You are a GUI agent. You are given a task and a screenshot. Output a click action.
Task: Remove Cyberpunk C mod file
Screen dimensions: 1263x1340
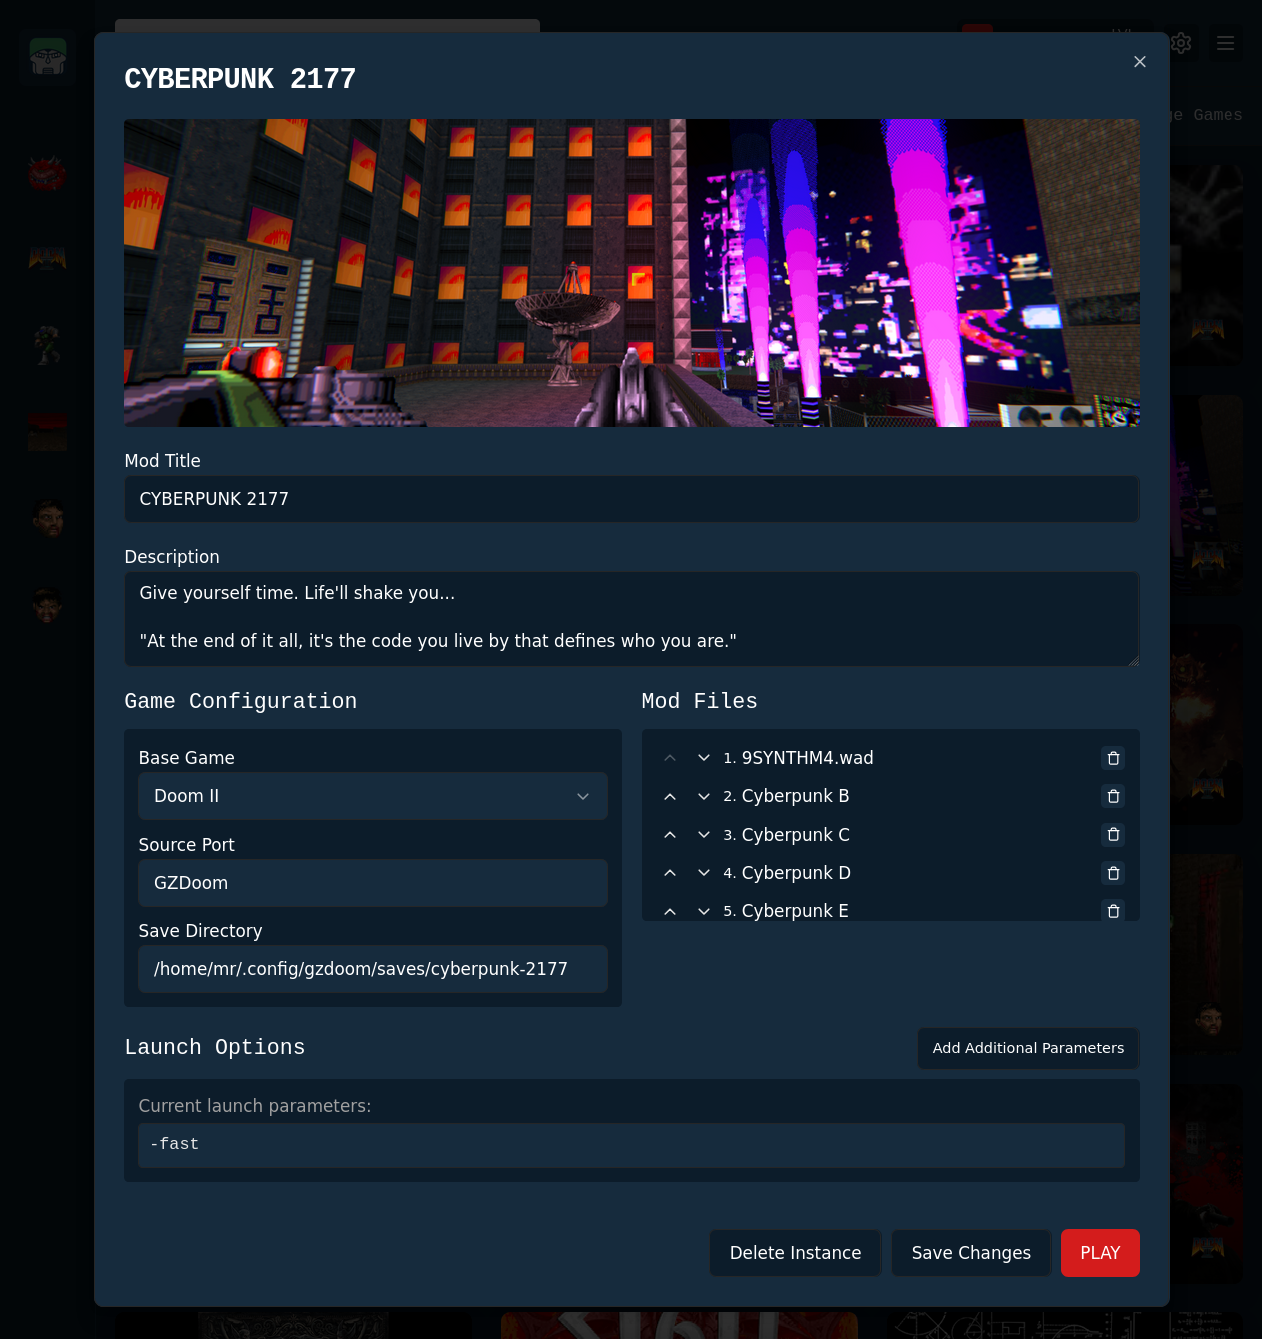pyautogui.click(x=1113, y=834)
